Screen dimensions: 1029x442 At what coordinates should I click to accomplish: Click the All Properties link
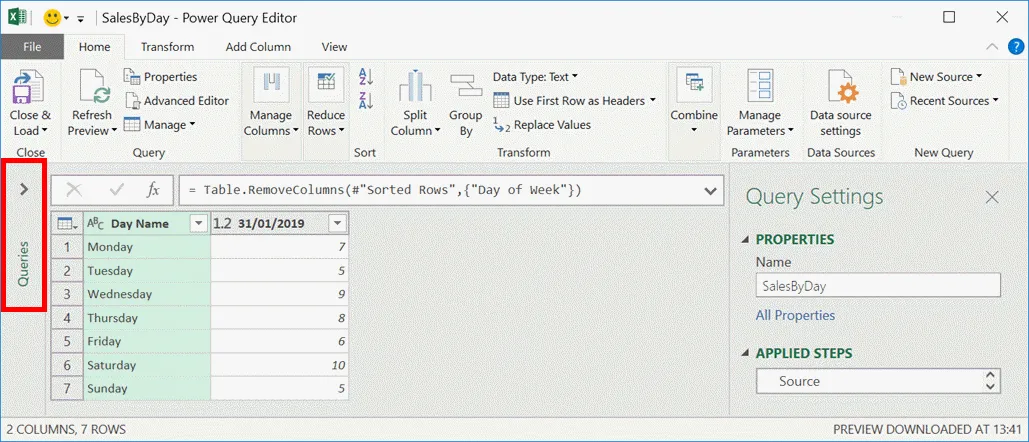795,315
